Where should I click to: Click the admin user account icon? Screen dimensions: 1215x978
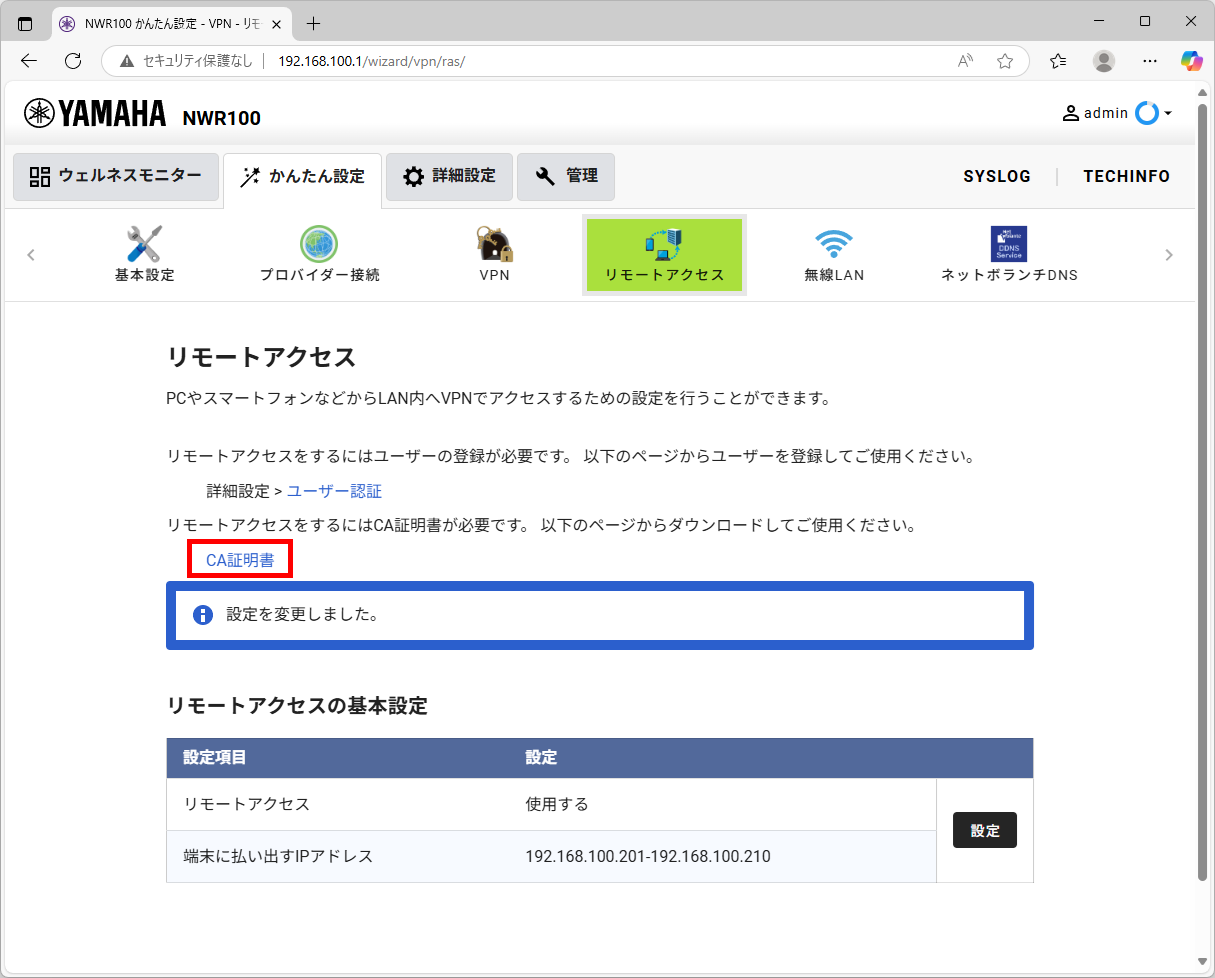tap(1069, 113)
